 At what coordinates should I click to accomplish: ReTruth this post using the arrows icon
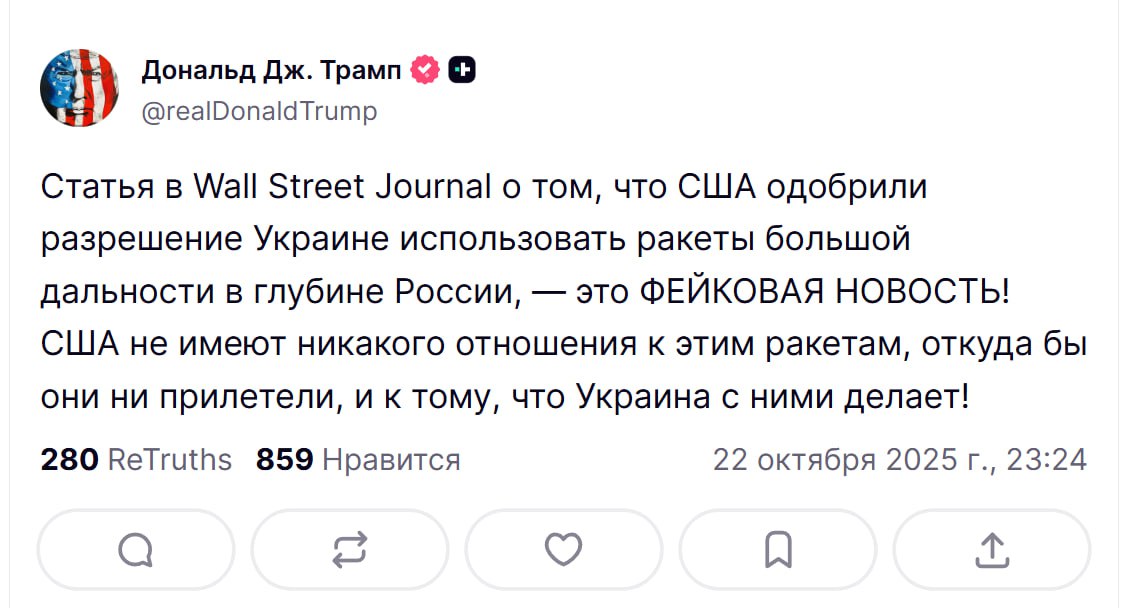click(x=349, y=548)
